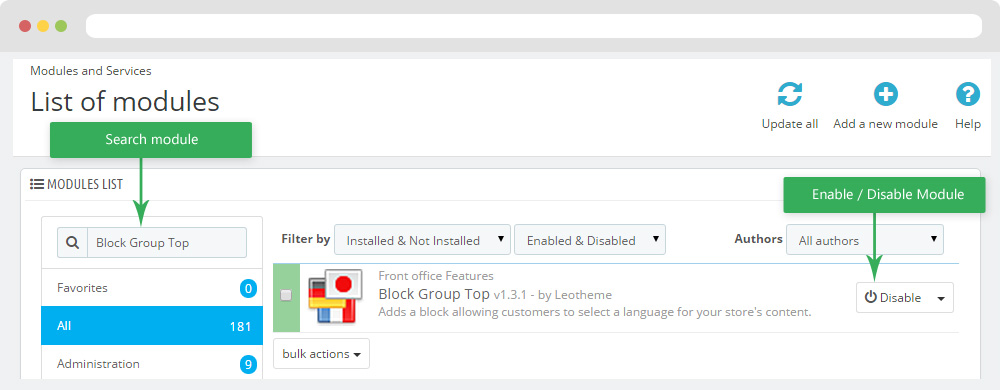Click the power icon on Disable button
The image size is (1000, 390).
pyautogui.click(x=871, y=297)
